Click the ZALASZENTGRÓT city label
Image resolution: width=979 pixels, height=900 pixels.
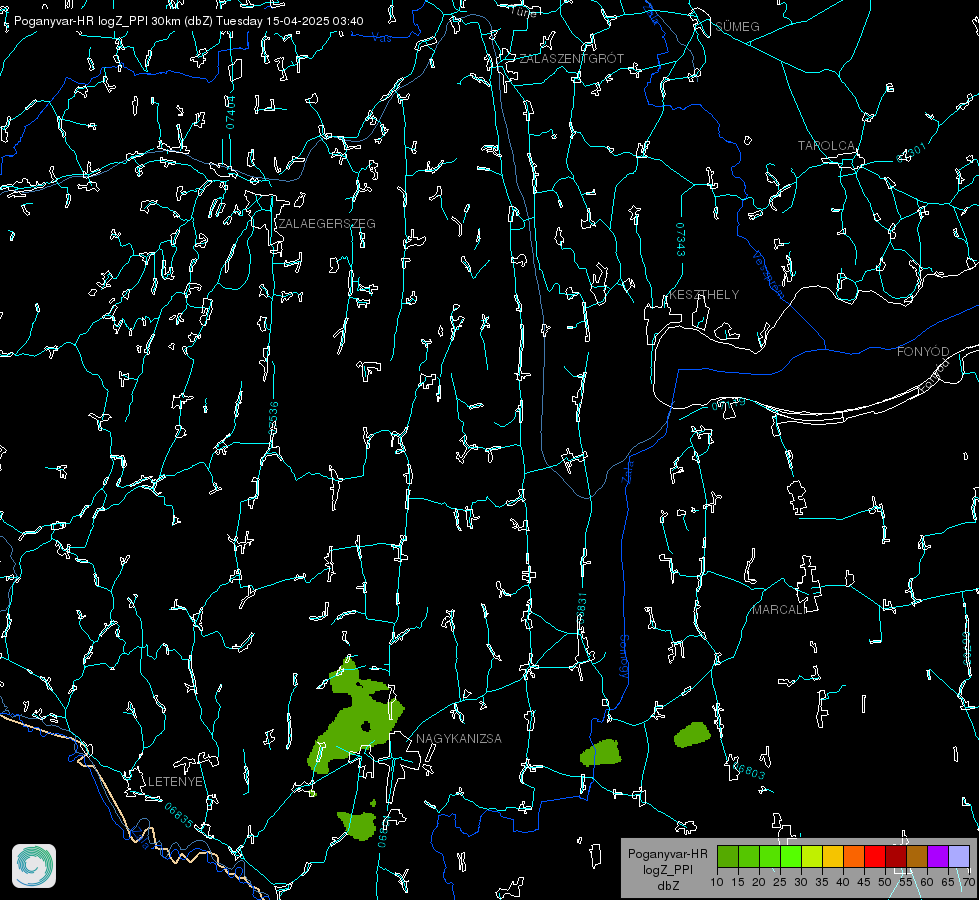click(x=571, y=59)
